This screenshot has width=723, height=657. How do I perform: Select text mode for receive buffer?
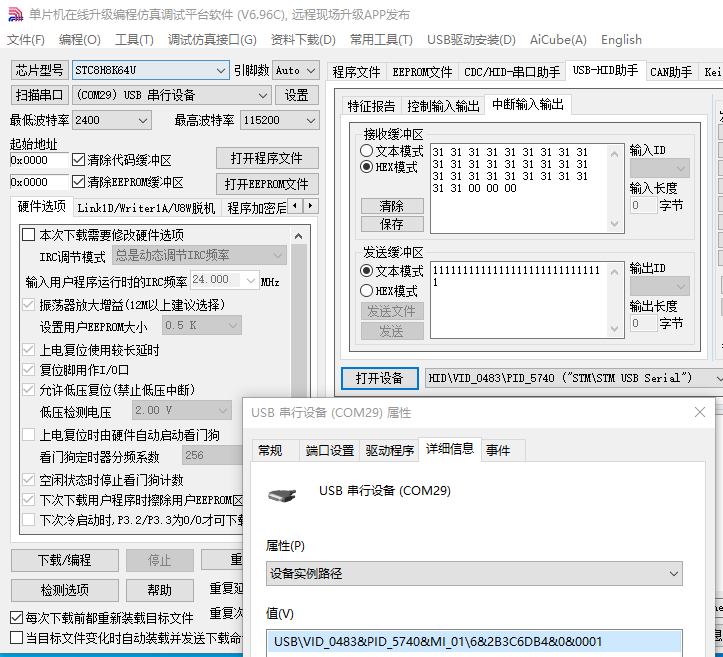point(367,150)
